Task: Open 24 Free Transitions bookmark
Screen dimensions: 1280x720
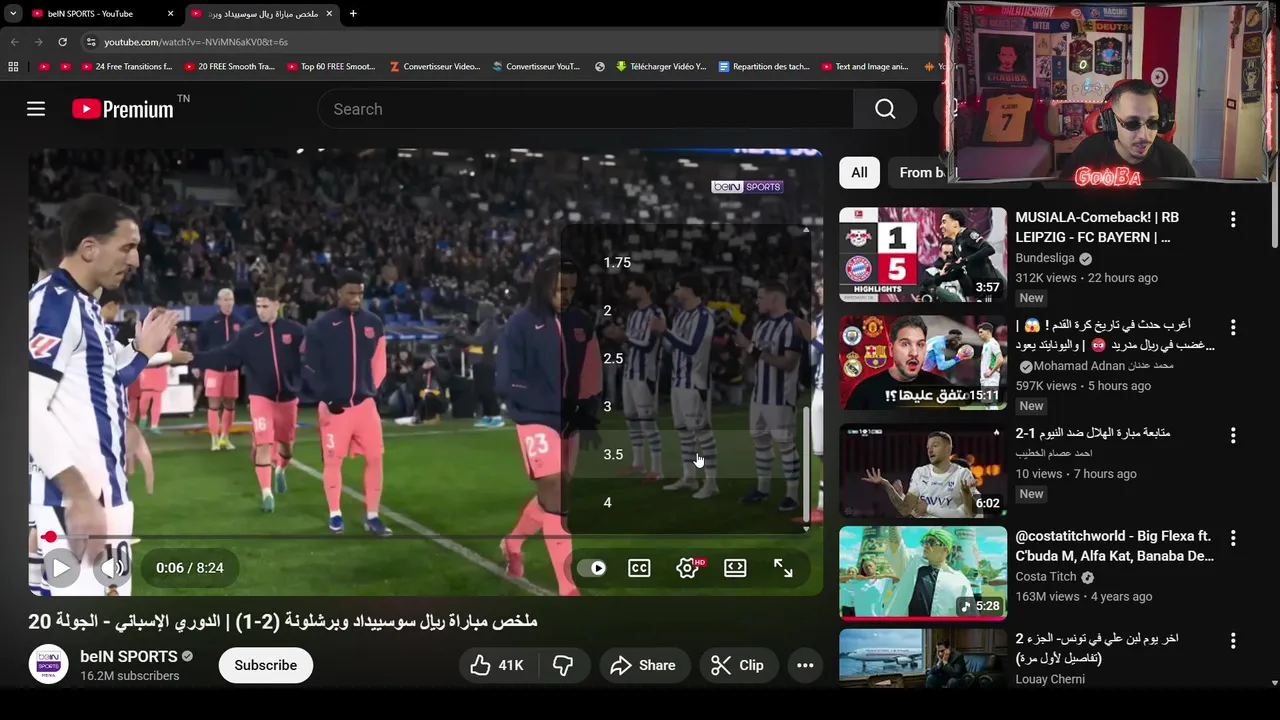Action: (x=127, y=67)
